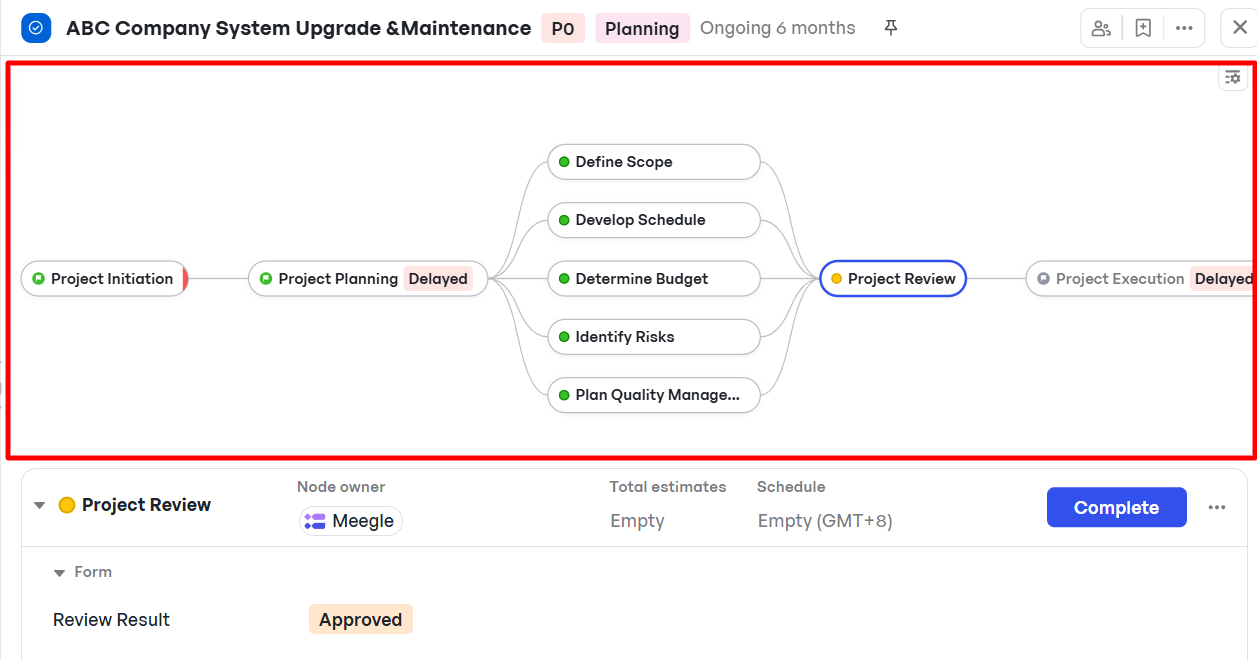Collapse the Project Review section triangle

(40, 505)
